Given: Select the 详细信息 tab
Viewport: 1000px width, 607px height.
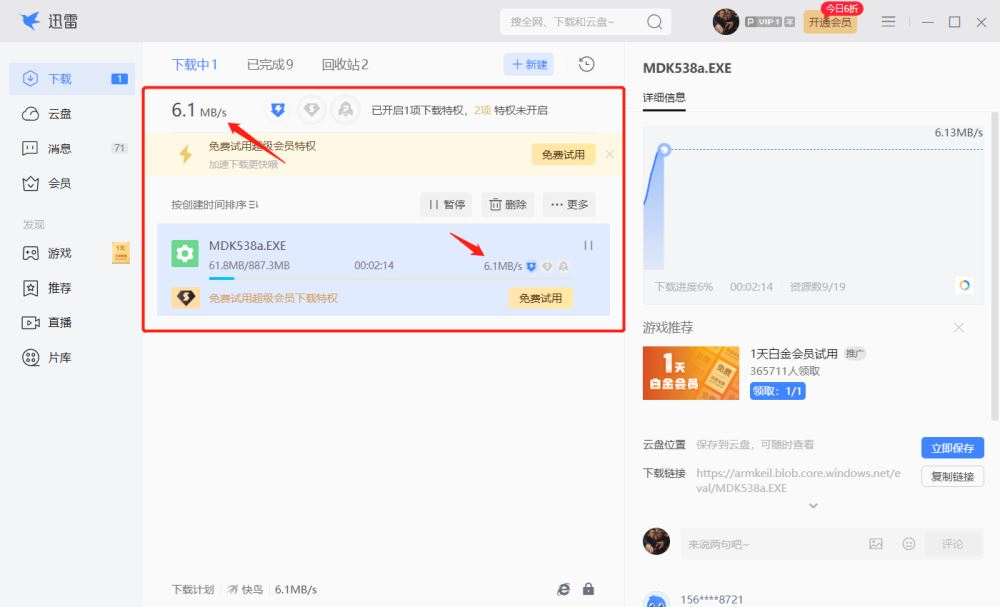Looking at the screenshot, I should pyautogui.click(x=664, y=98).
